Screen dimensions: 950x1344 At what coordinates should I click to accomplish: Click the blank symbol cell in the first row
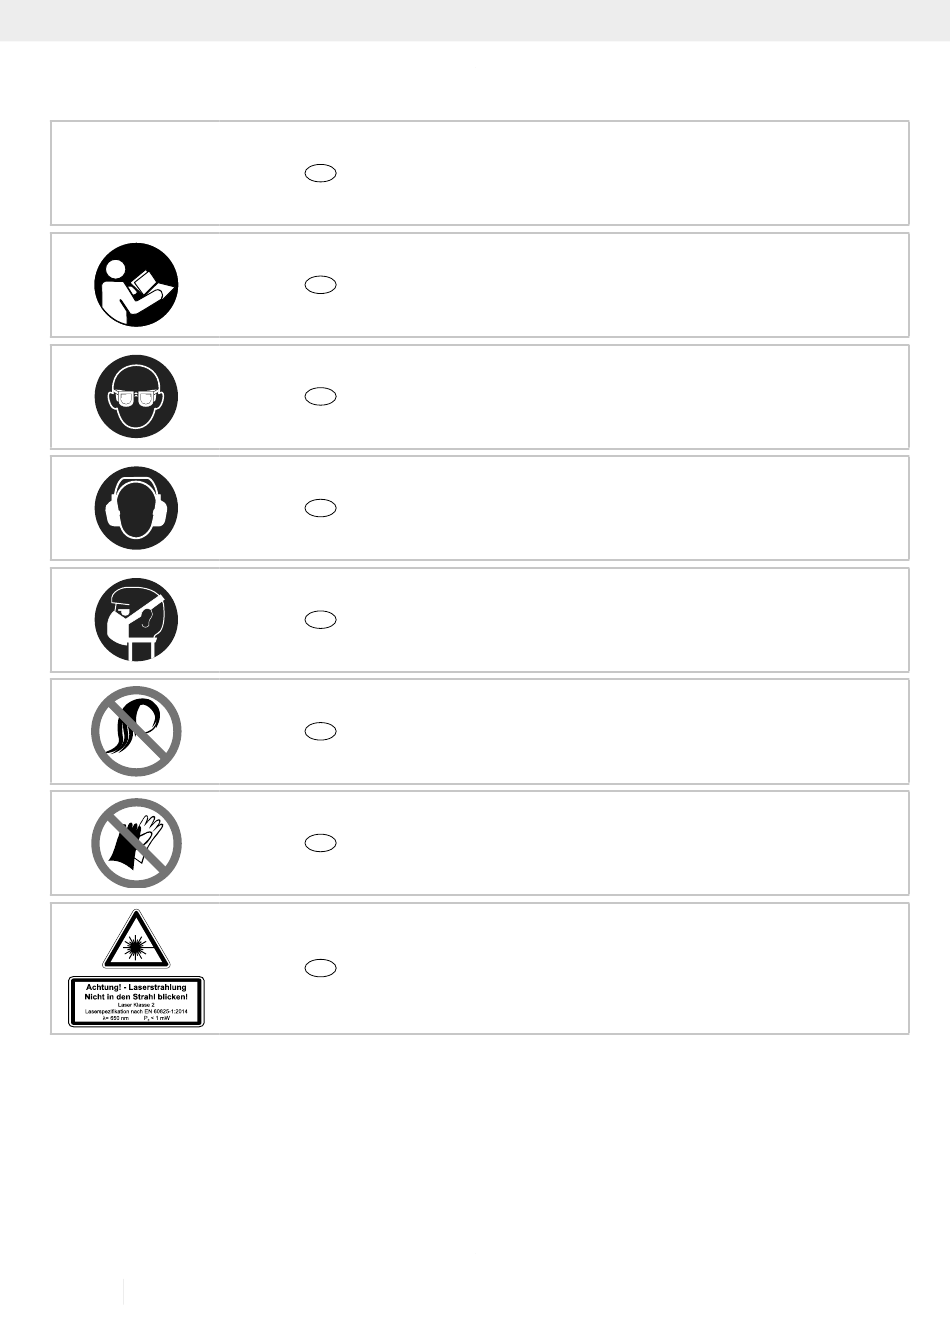pos(137,173)
